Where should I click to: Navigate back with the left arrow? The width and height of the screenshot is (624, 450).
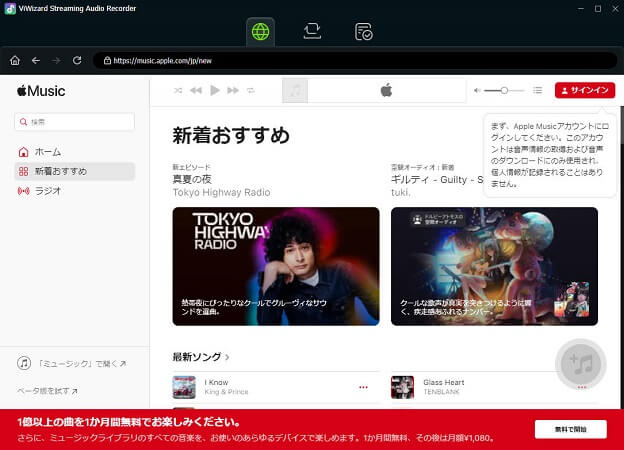[36, 60]
